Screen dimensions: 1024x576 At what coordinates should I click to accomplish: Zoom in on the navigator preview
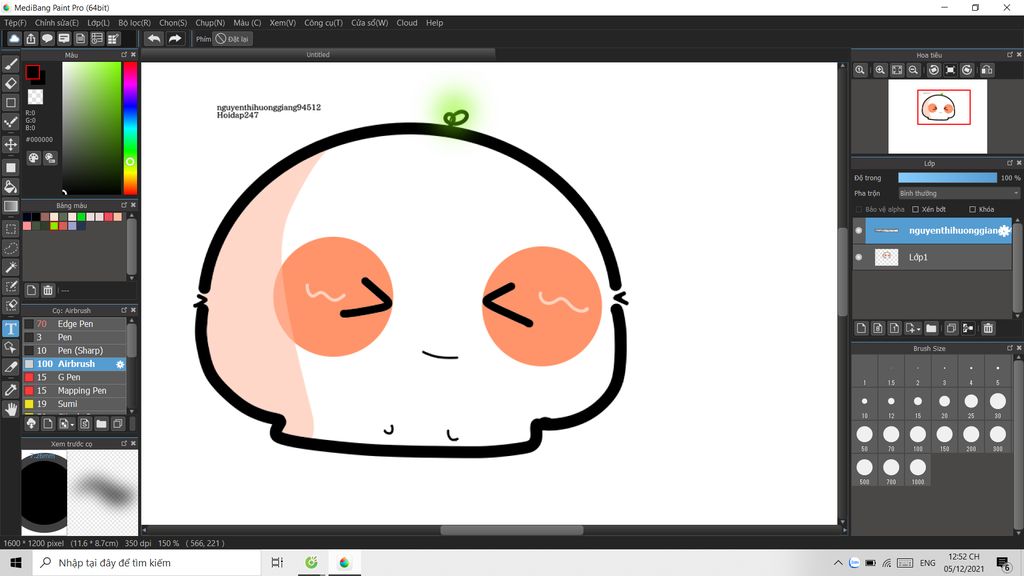pos(880,70)
